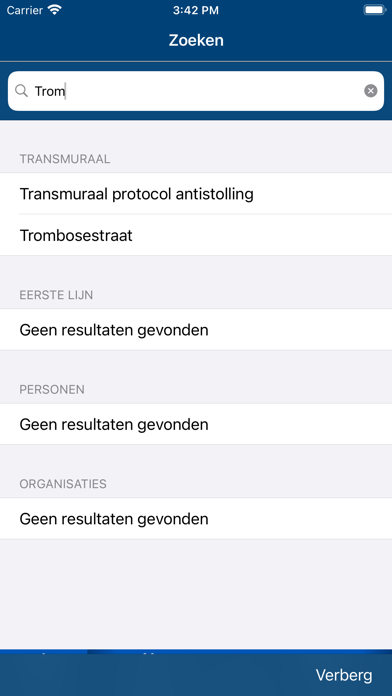Tap the 3:42 PM clock
This screenshot has width=392, height=696.
196,10
